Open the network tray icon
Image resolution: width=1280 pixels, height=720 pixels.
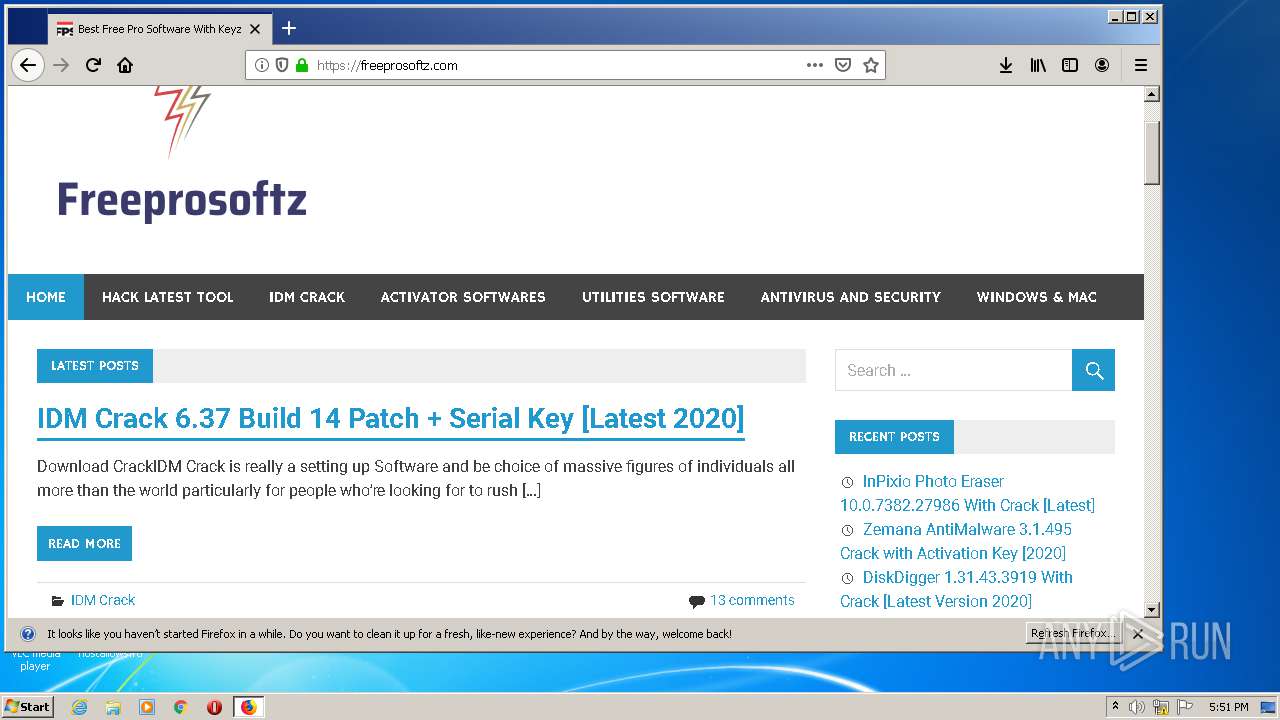(x=1161, y=707)
